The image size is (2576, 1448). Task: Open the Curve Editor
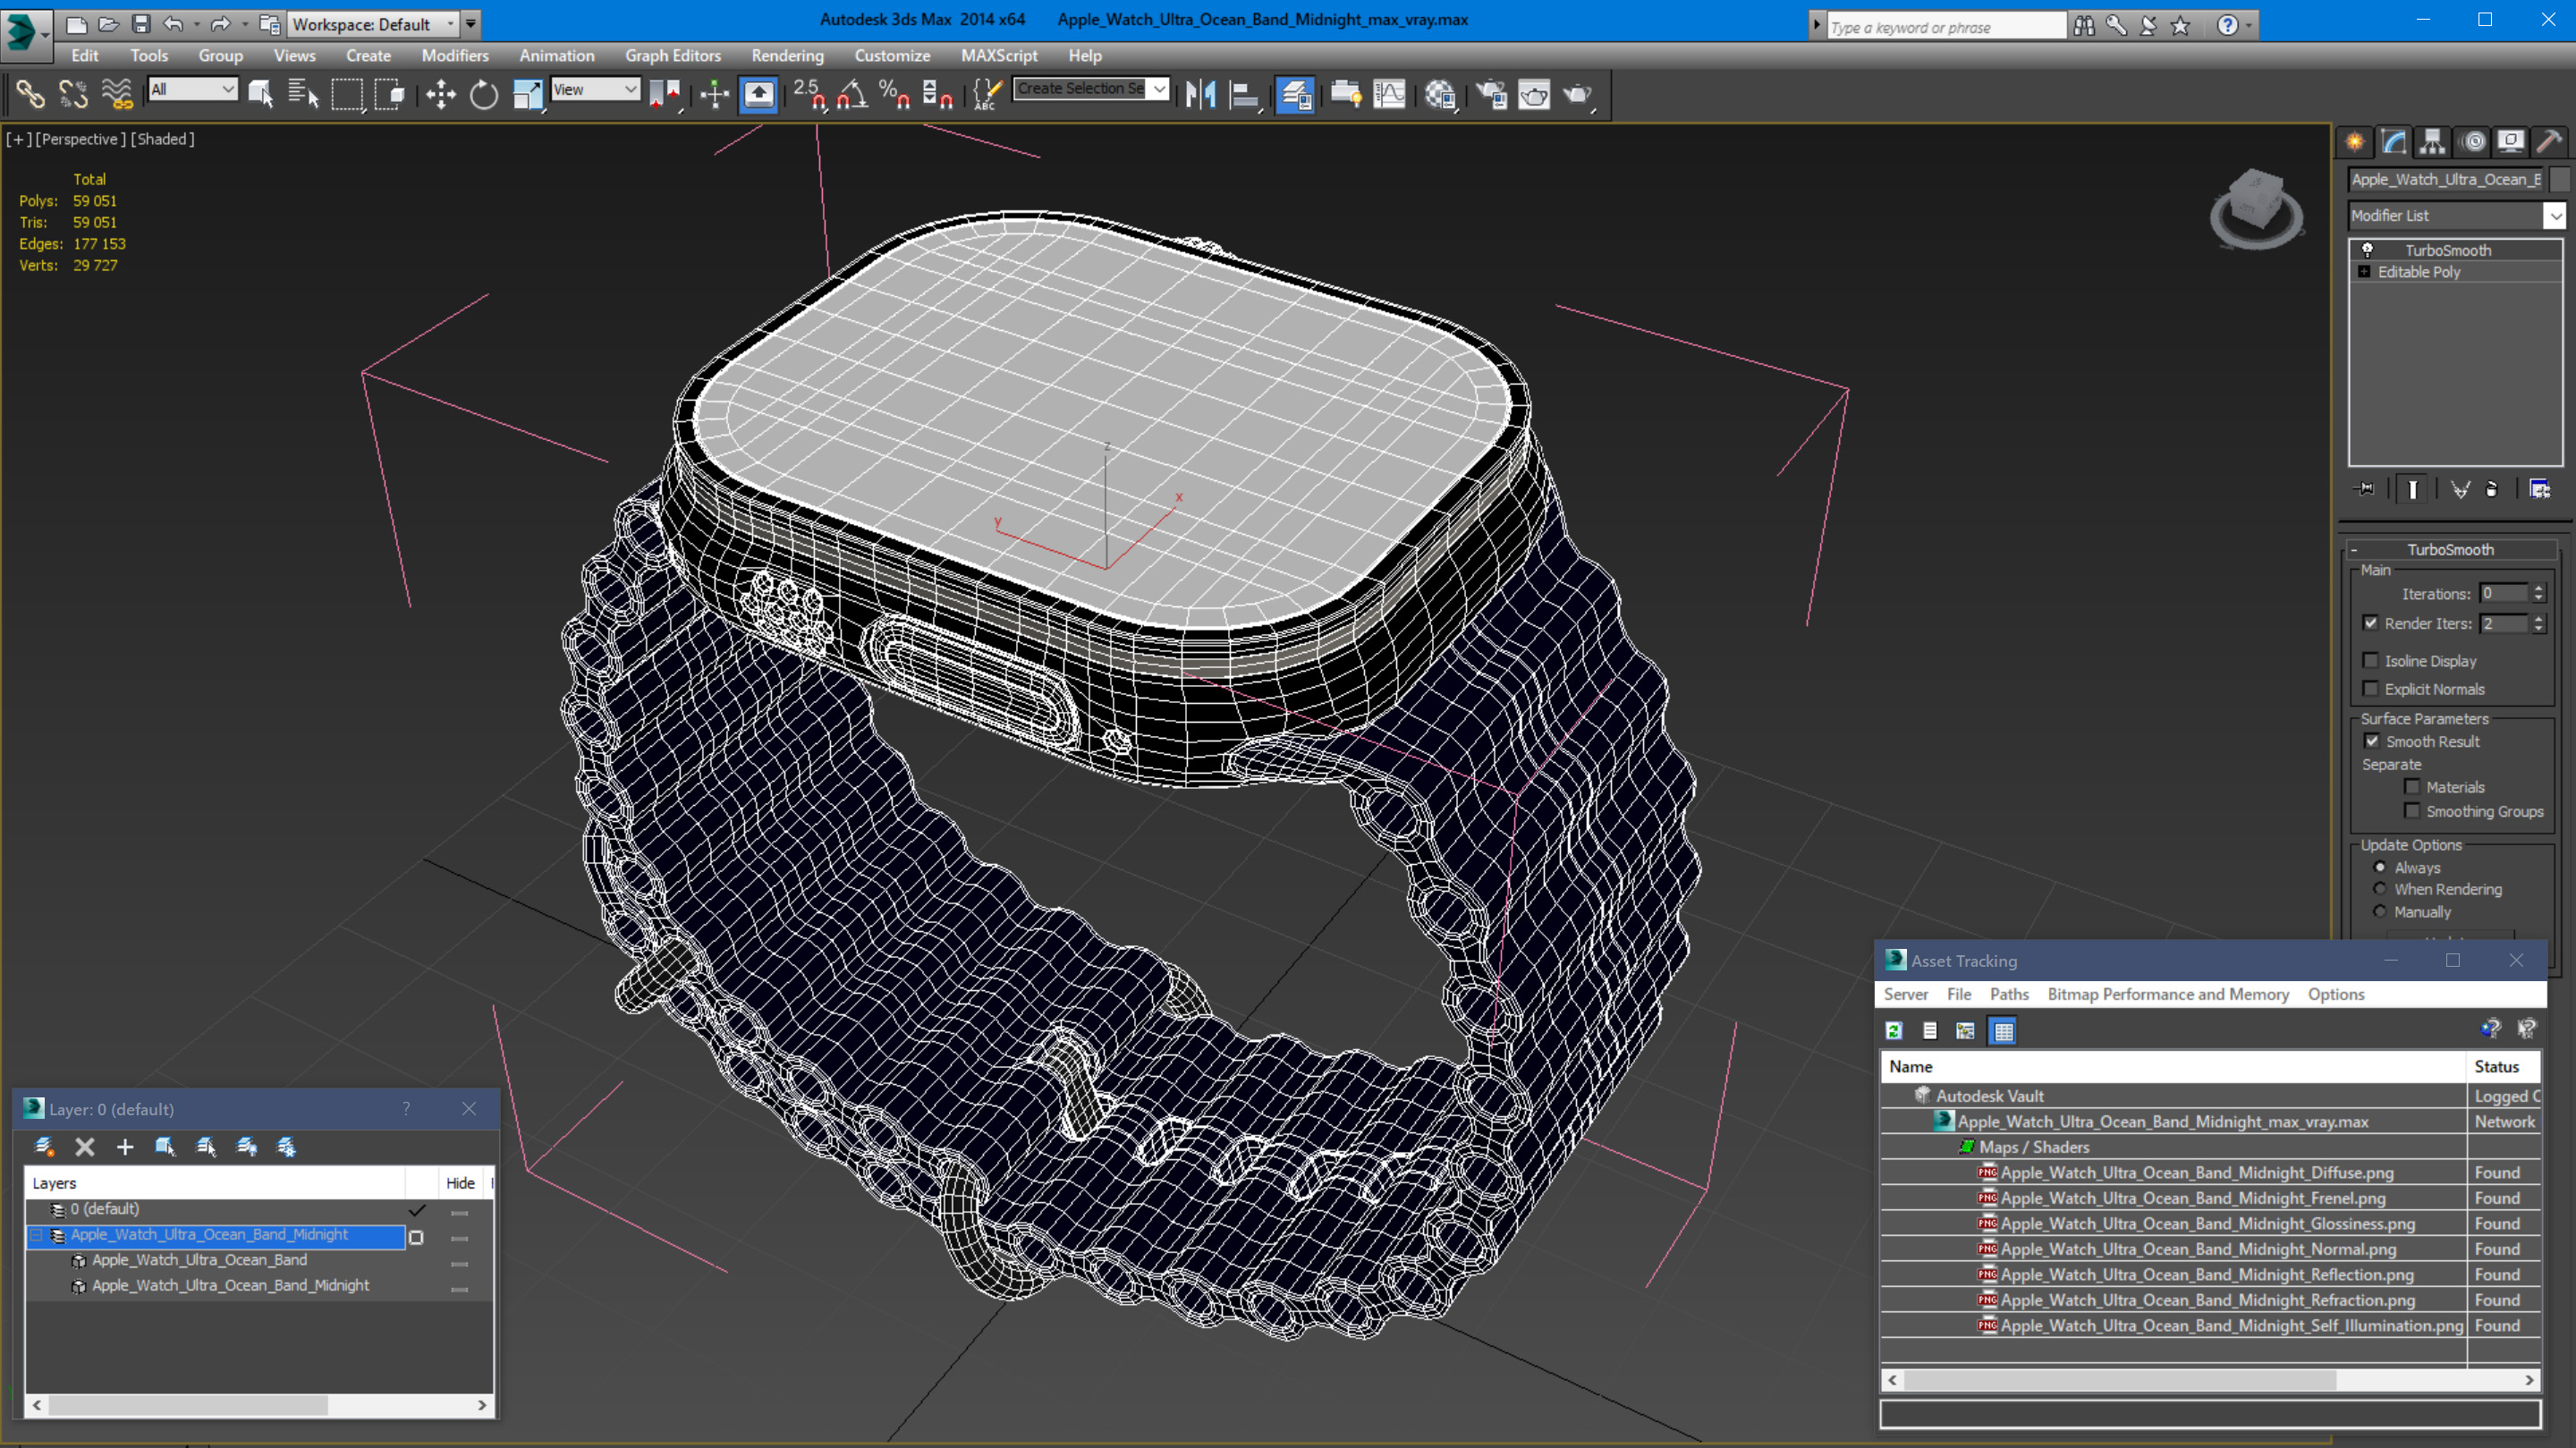click(1390, 94)
